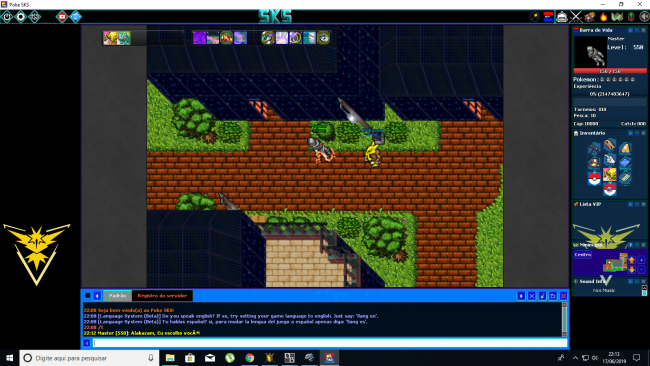This screenshot has height=366, width=650.
Task: Open the backpack icon in the top toolbar
Action: (562, 17)
